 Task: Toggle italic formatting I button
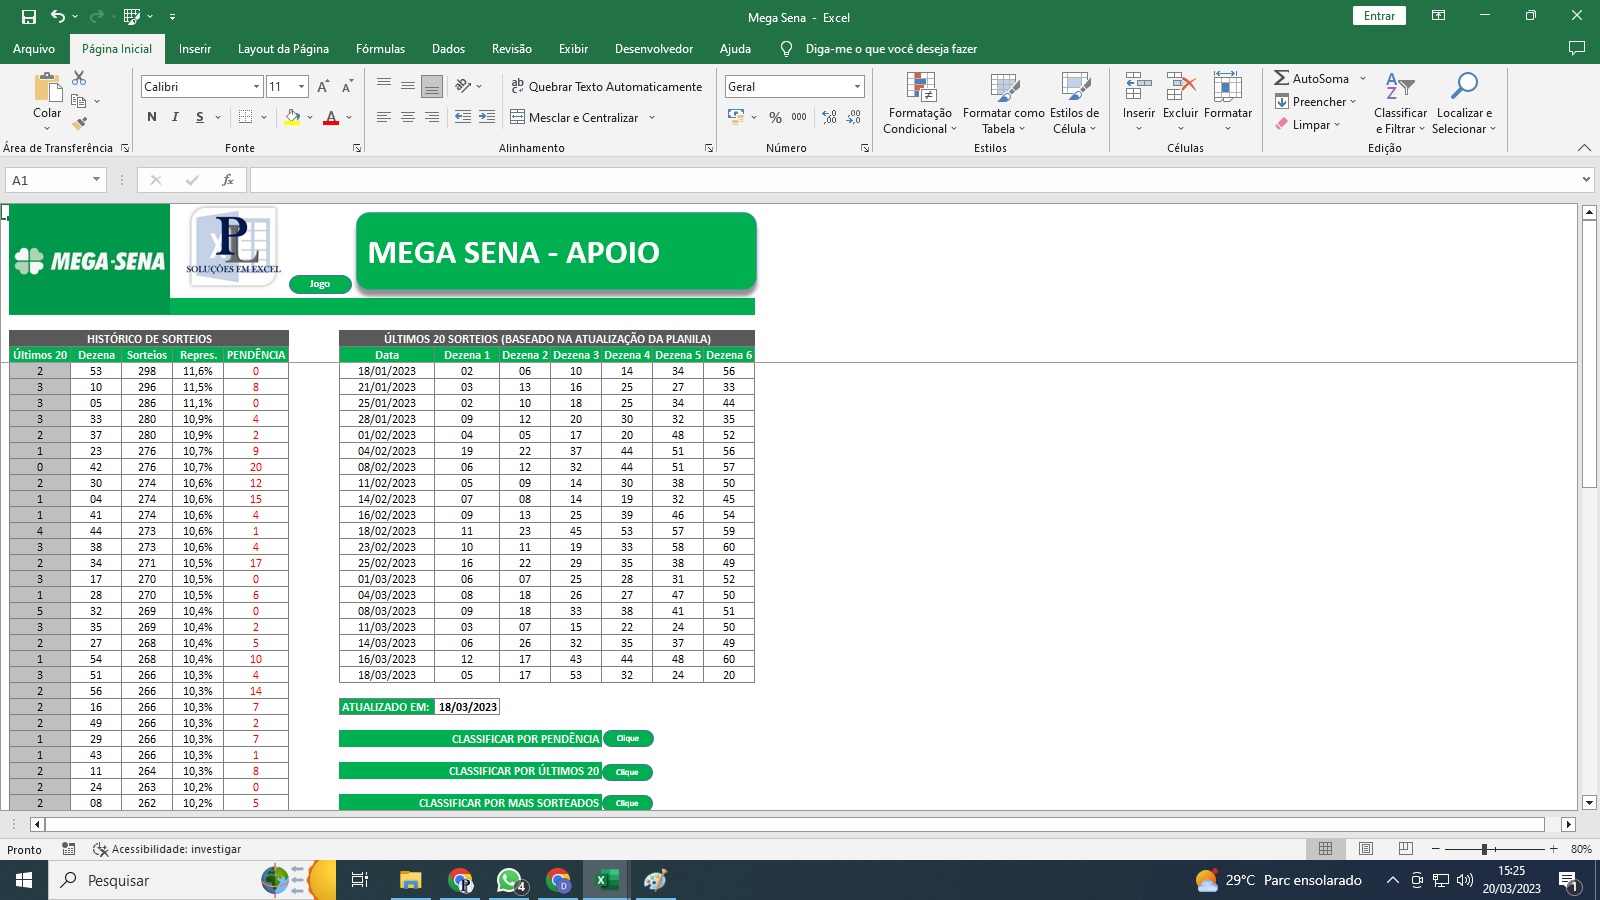[176, 118]
